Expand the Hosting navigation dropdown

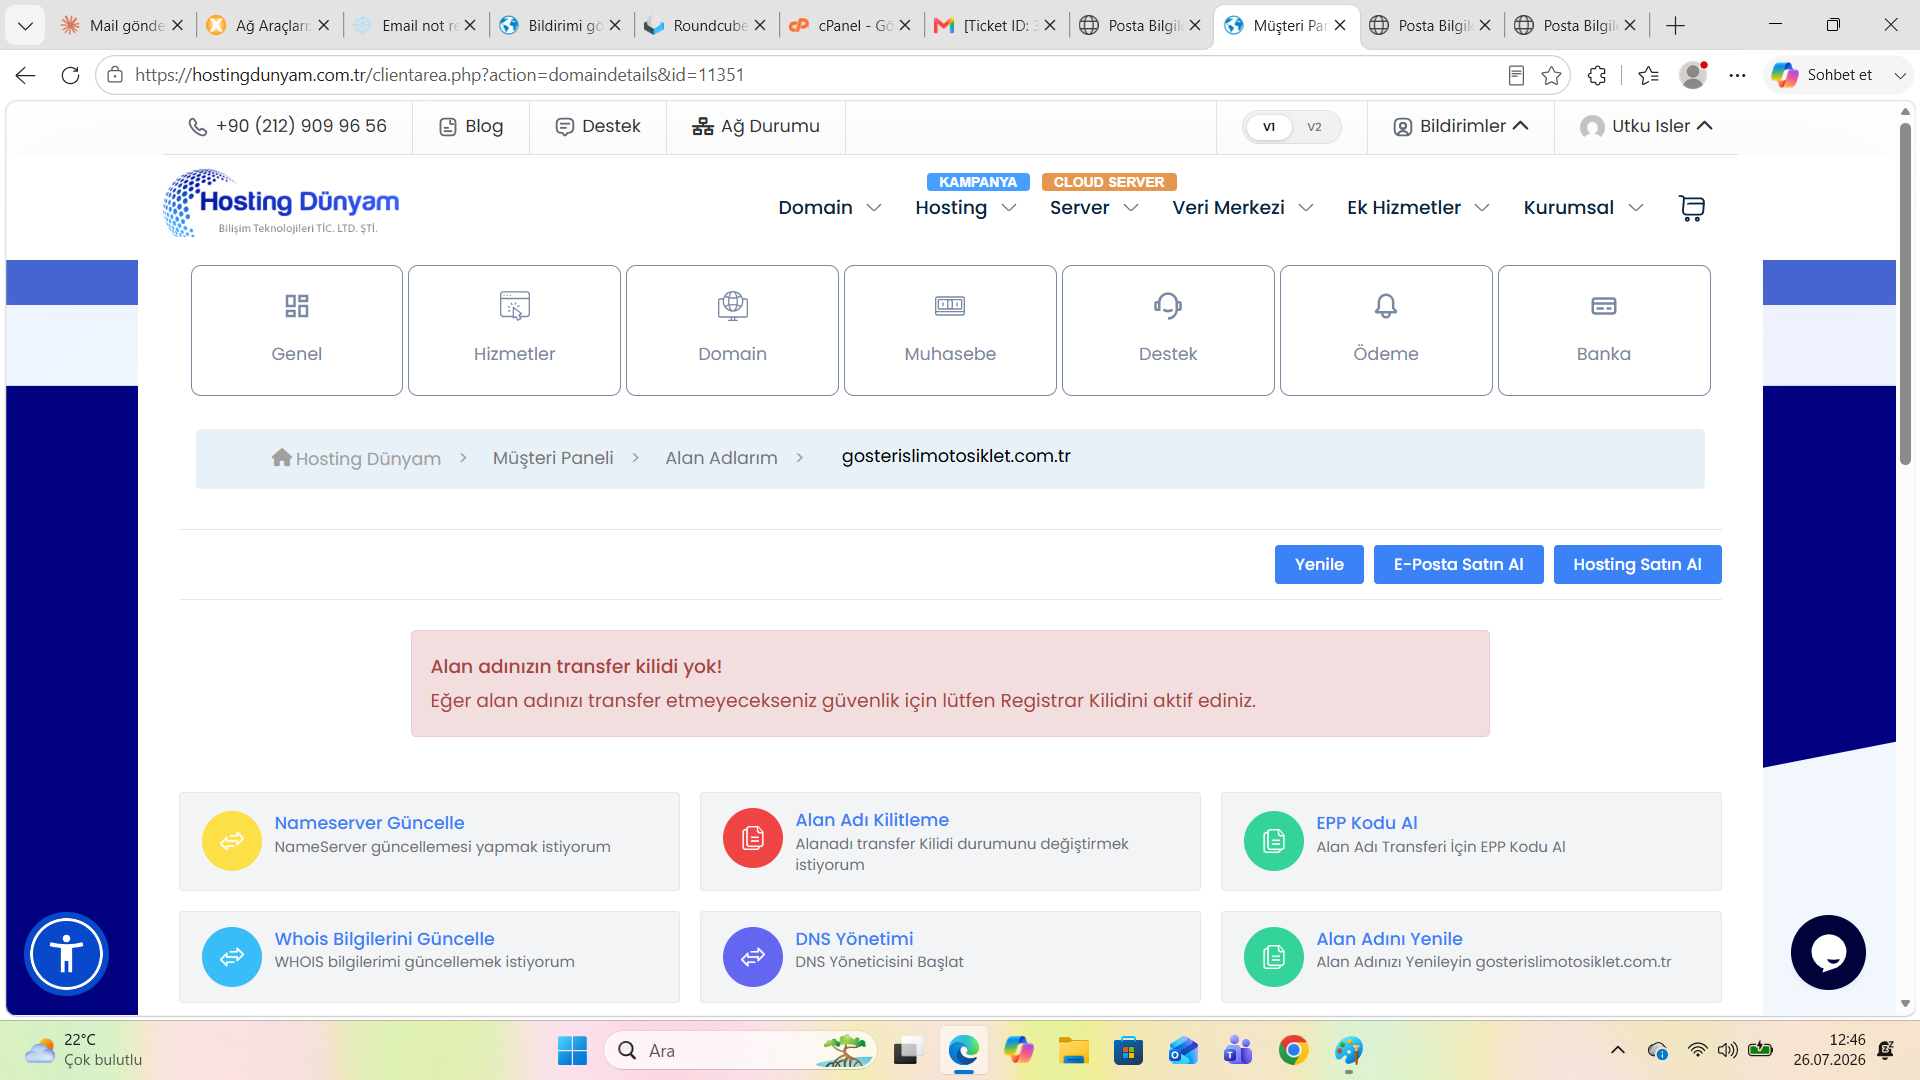[966, 208]
